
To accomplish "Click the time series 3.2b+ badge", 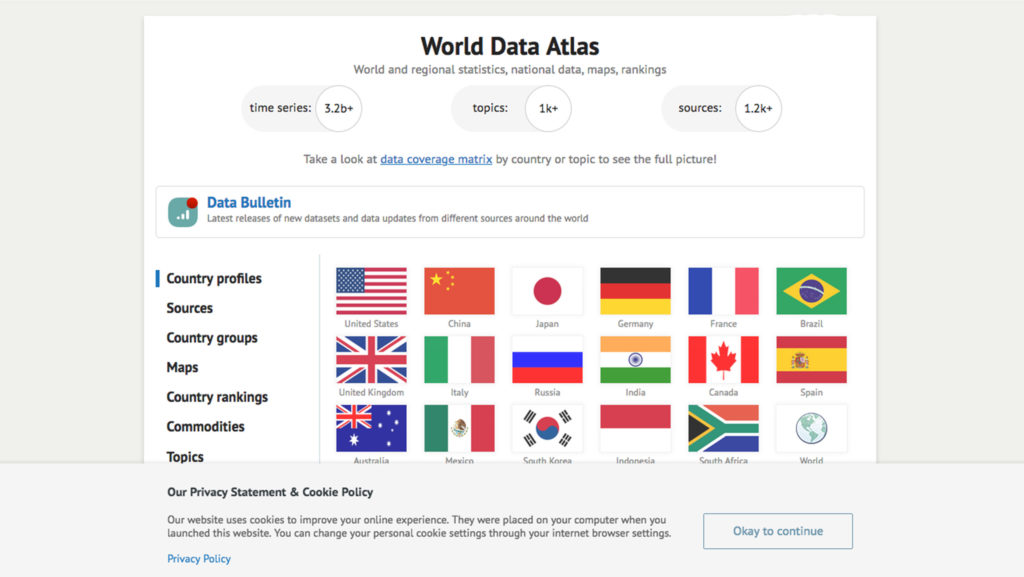I will pos(301,108).
